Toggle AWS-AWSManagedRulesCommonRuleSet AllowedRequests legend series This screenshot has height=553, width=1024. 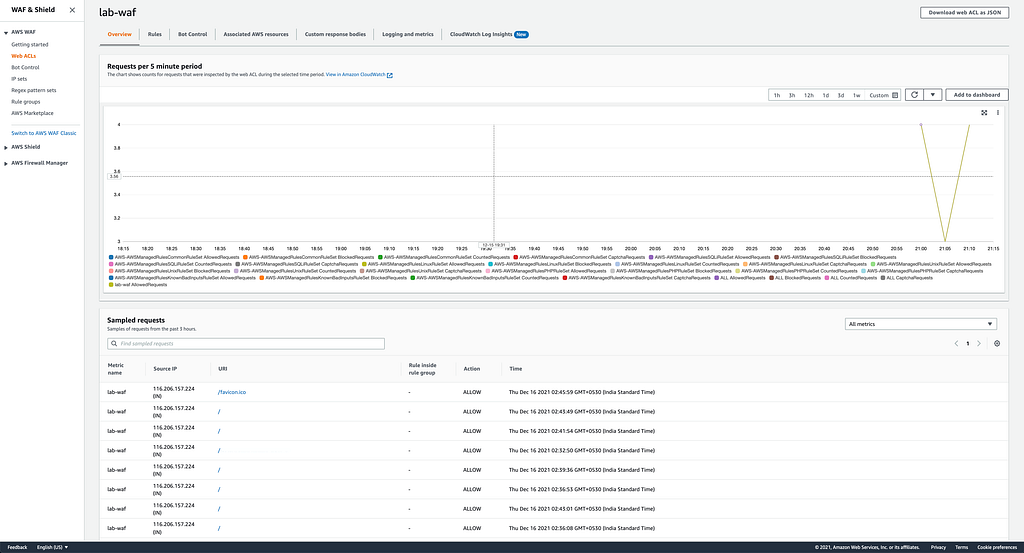174,257
